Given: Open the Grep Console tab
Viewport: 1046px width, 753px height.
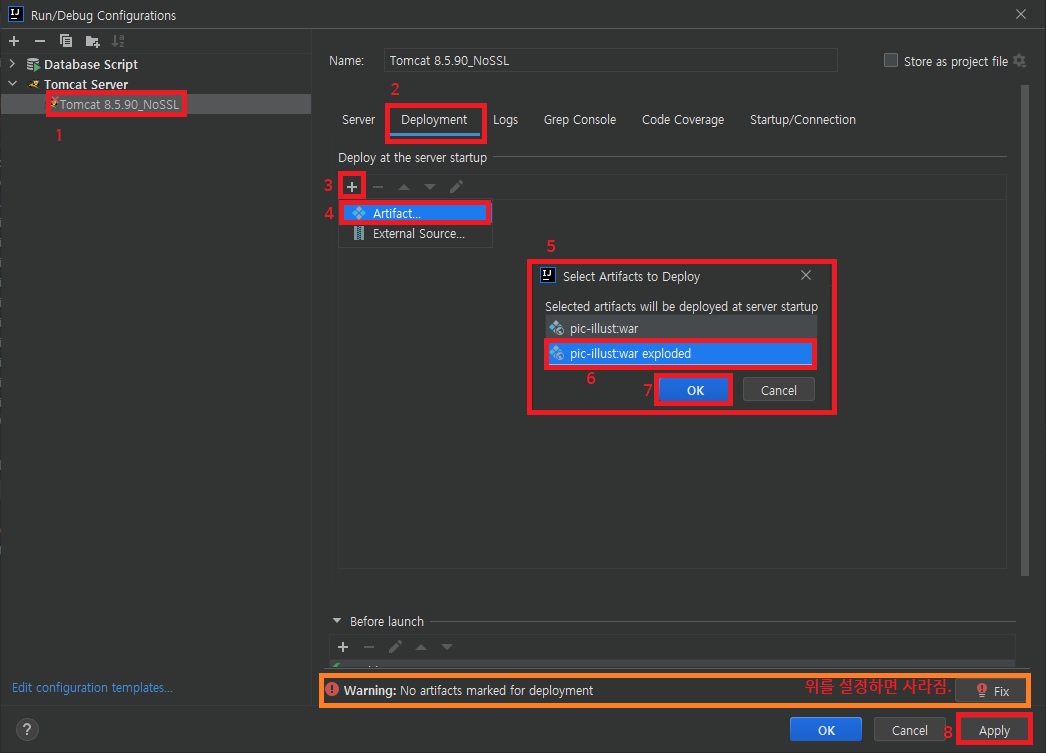Looking at the screenshot, I should 580,120.
